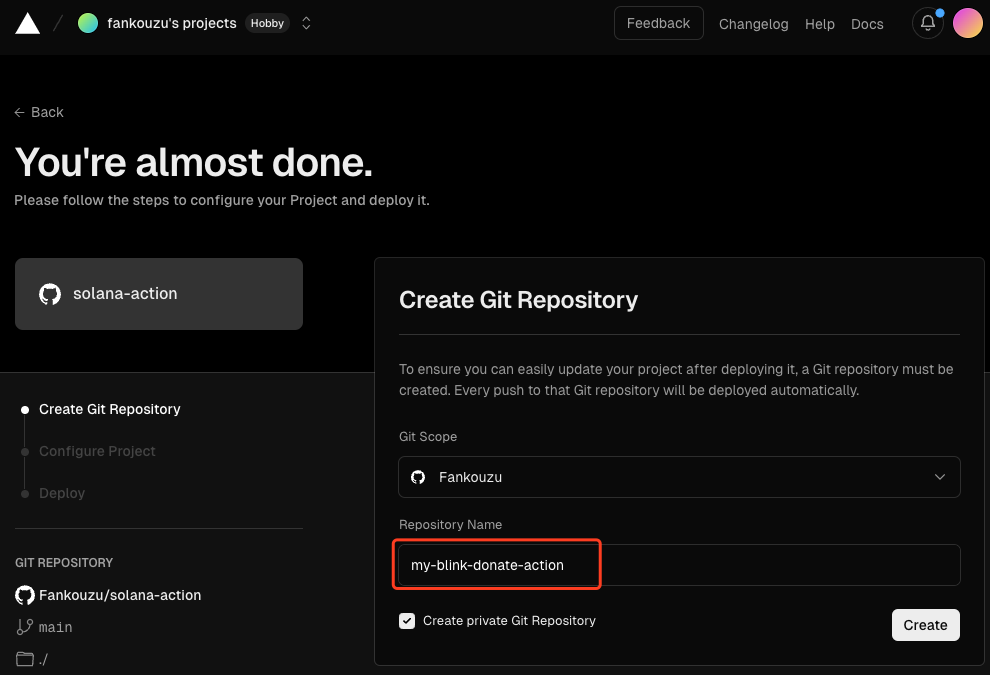
Task: Toggle Create private Git Repository checkbox
Action: click(407, 621)
